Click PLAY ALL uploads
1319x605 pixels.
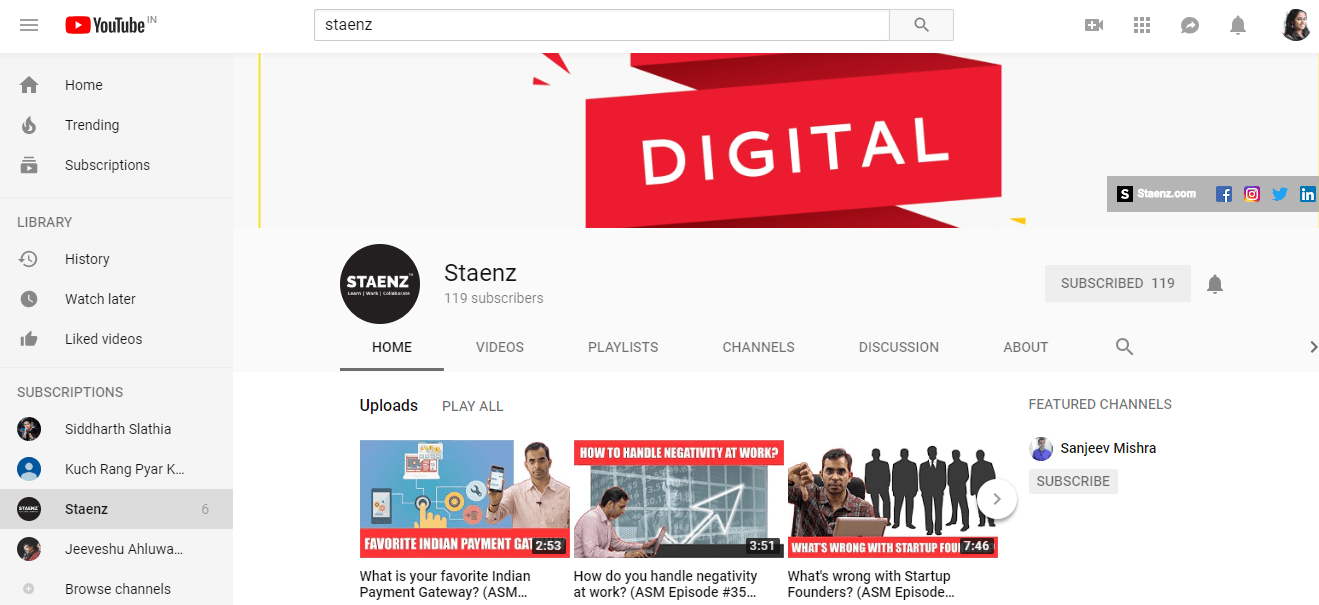(x=473, y=406)
